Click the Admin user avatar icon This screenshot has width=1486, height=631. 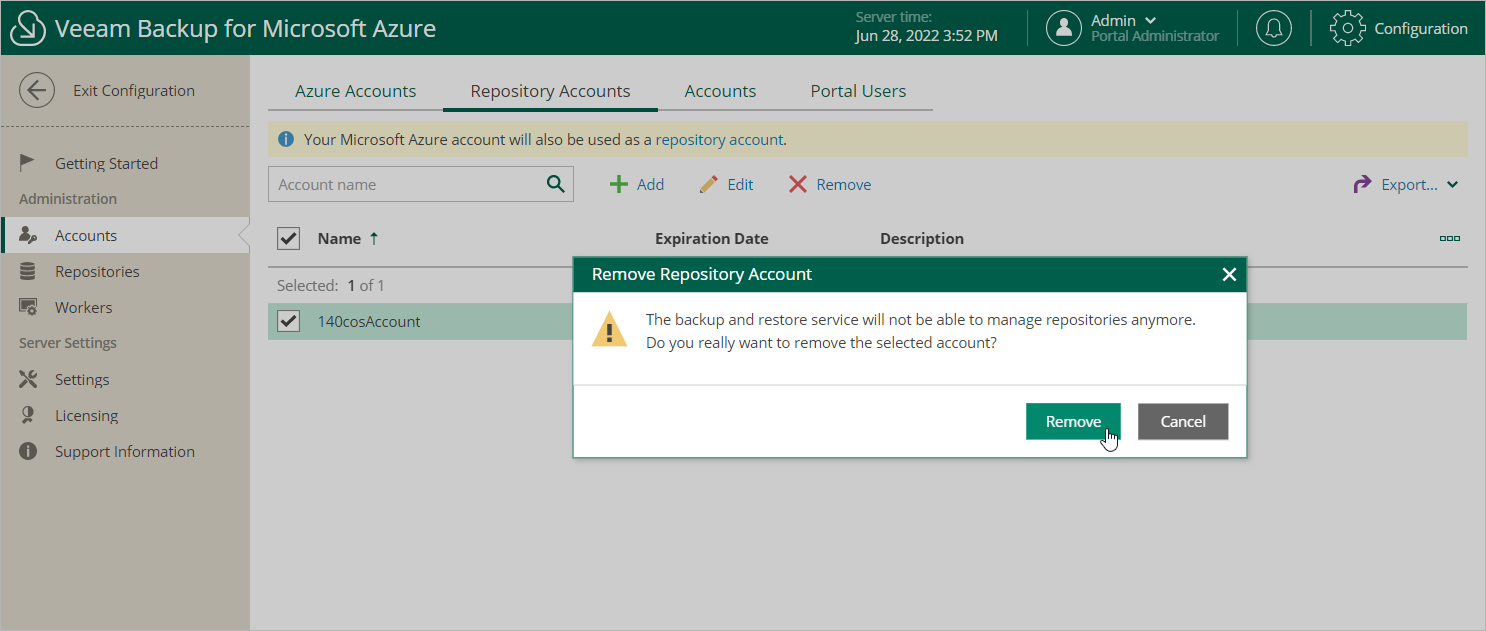(x=1064, y=28)
